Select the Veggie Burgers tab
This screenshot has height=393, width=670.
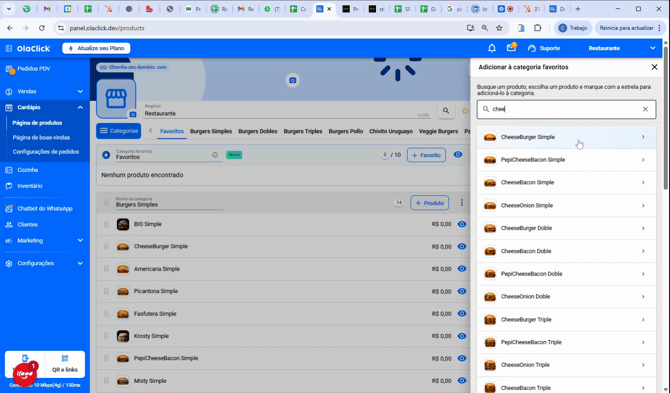coord(438,131)
